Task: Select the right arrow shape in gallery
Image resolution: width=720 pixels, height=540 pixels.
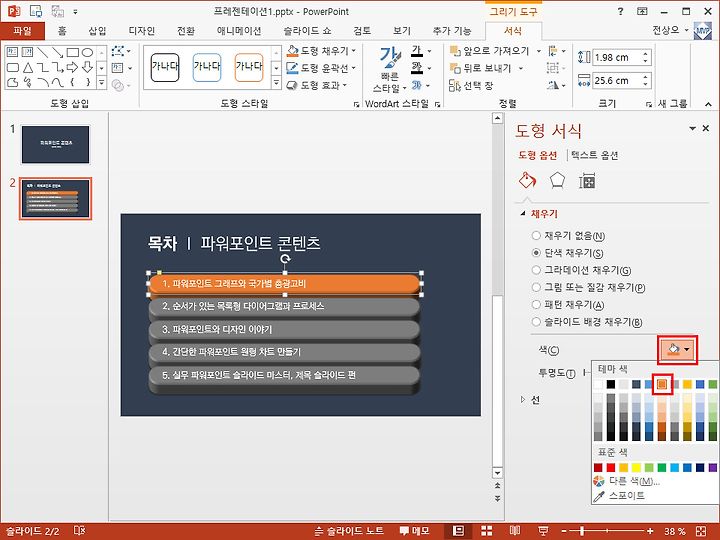Action: tap(72, 68)
